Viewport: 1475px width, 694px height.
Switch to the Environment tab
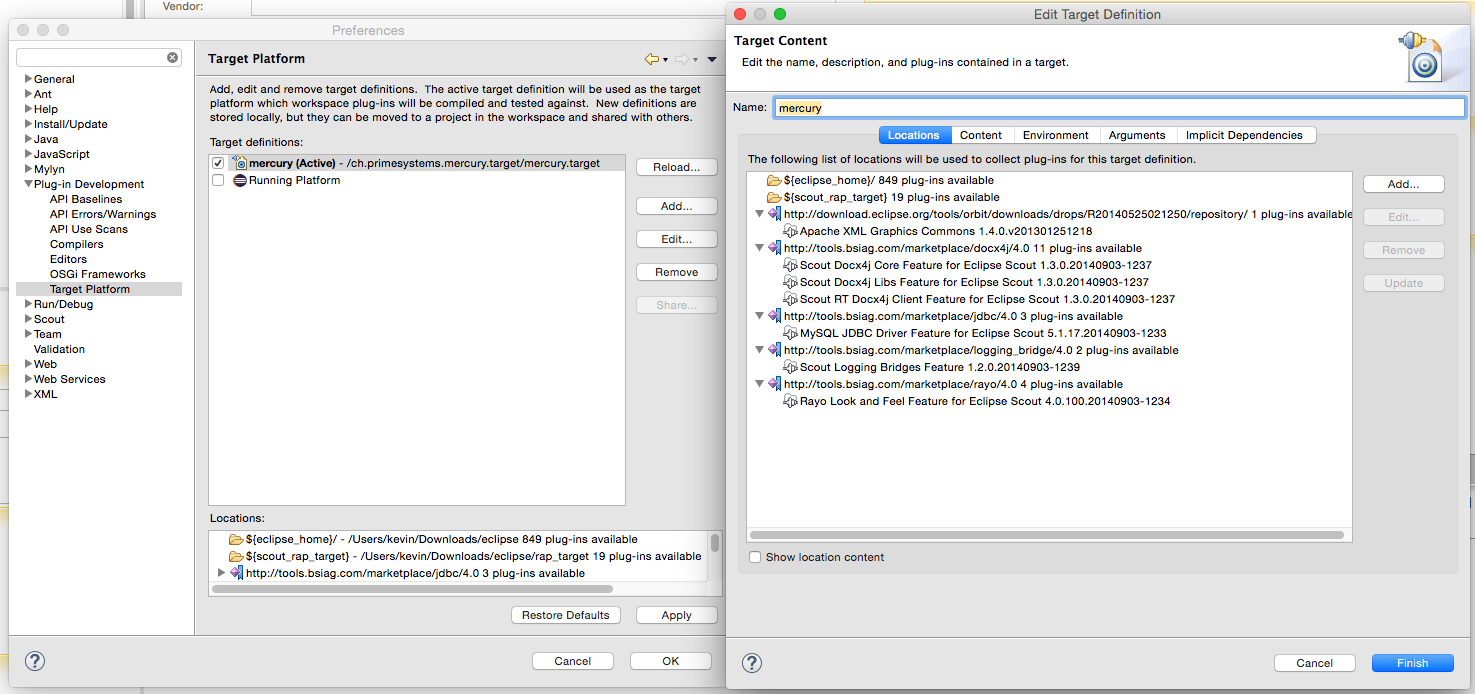point(1055,135)
